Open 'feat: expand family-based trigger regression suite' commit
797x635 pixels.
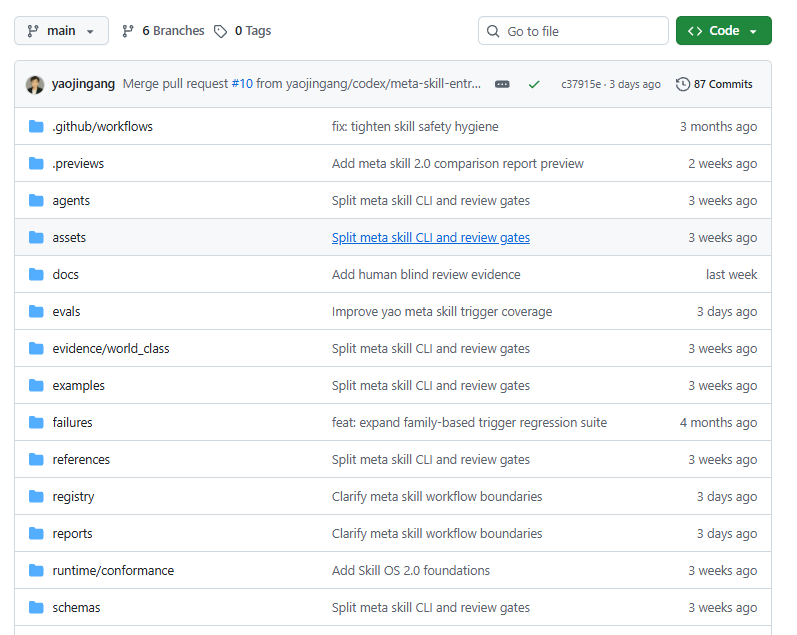click(470, 422)
